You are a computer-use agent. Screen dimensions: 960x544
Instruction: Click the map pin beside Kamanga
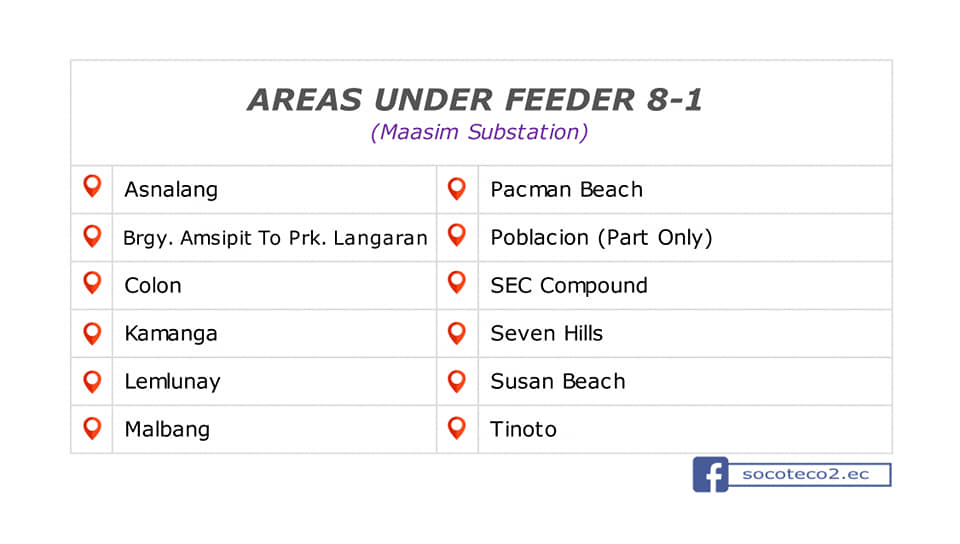pos(92,333)
